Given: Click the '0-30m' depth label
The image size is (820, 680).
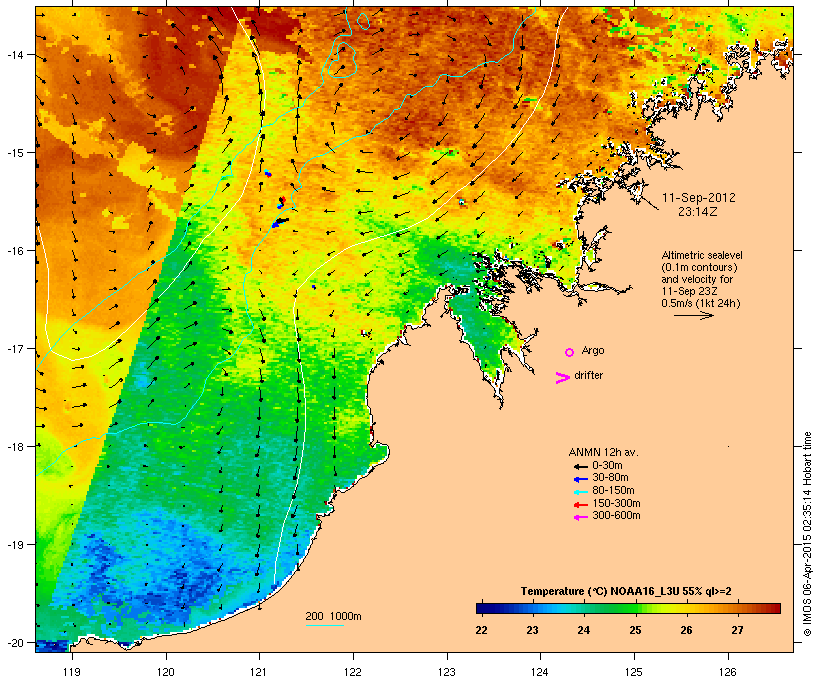Looking at the screenshot, I should (x=607, y=466).
